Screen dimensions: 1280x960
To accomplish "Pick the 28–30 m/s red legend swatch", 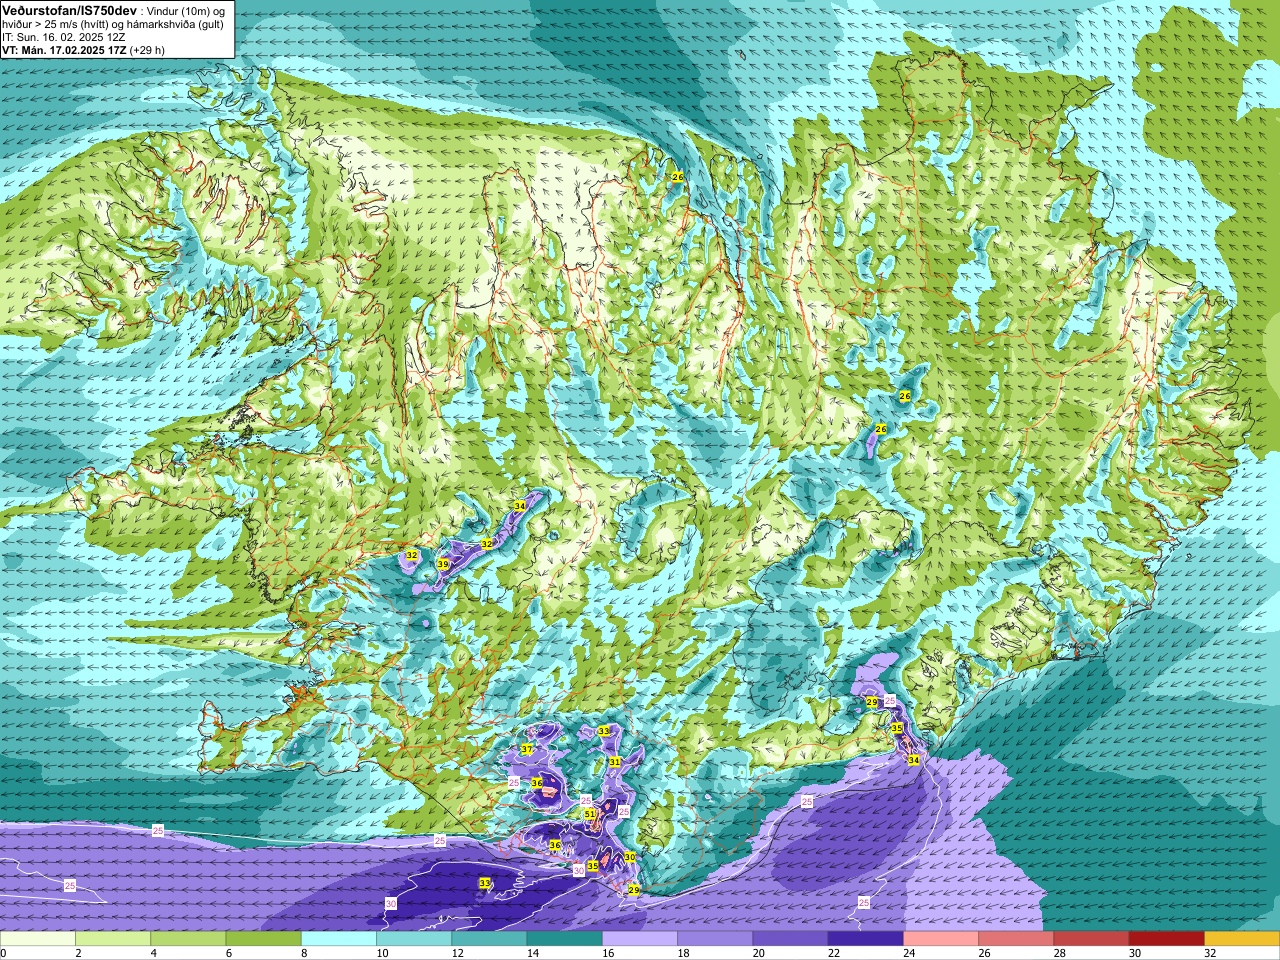I will pos(1091,939).
